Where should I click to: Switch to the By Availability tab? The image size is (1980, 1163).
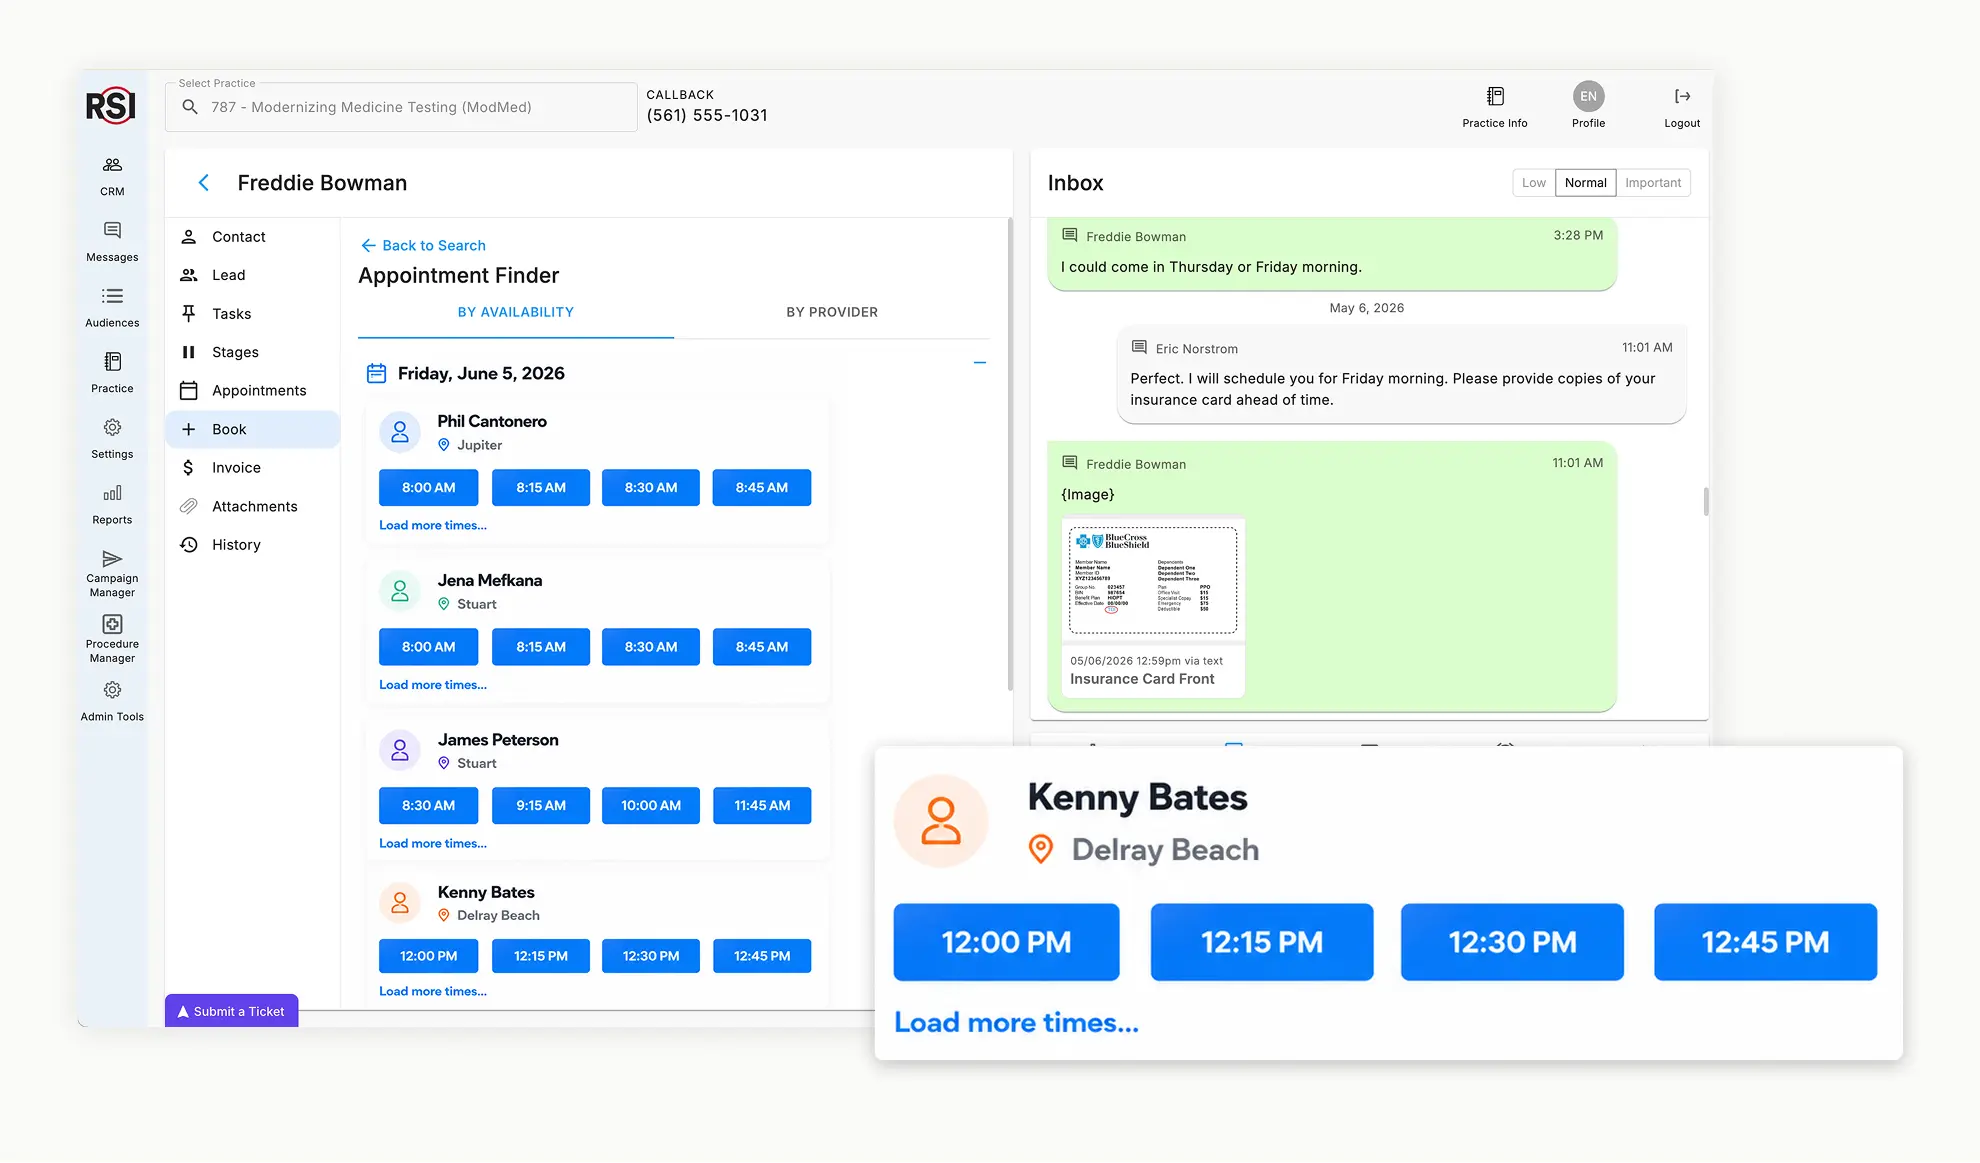click(516, 312)
